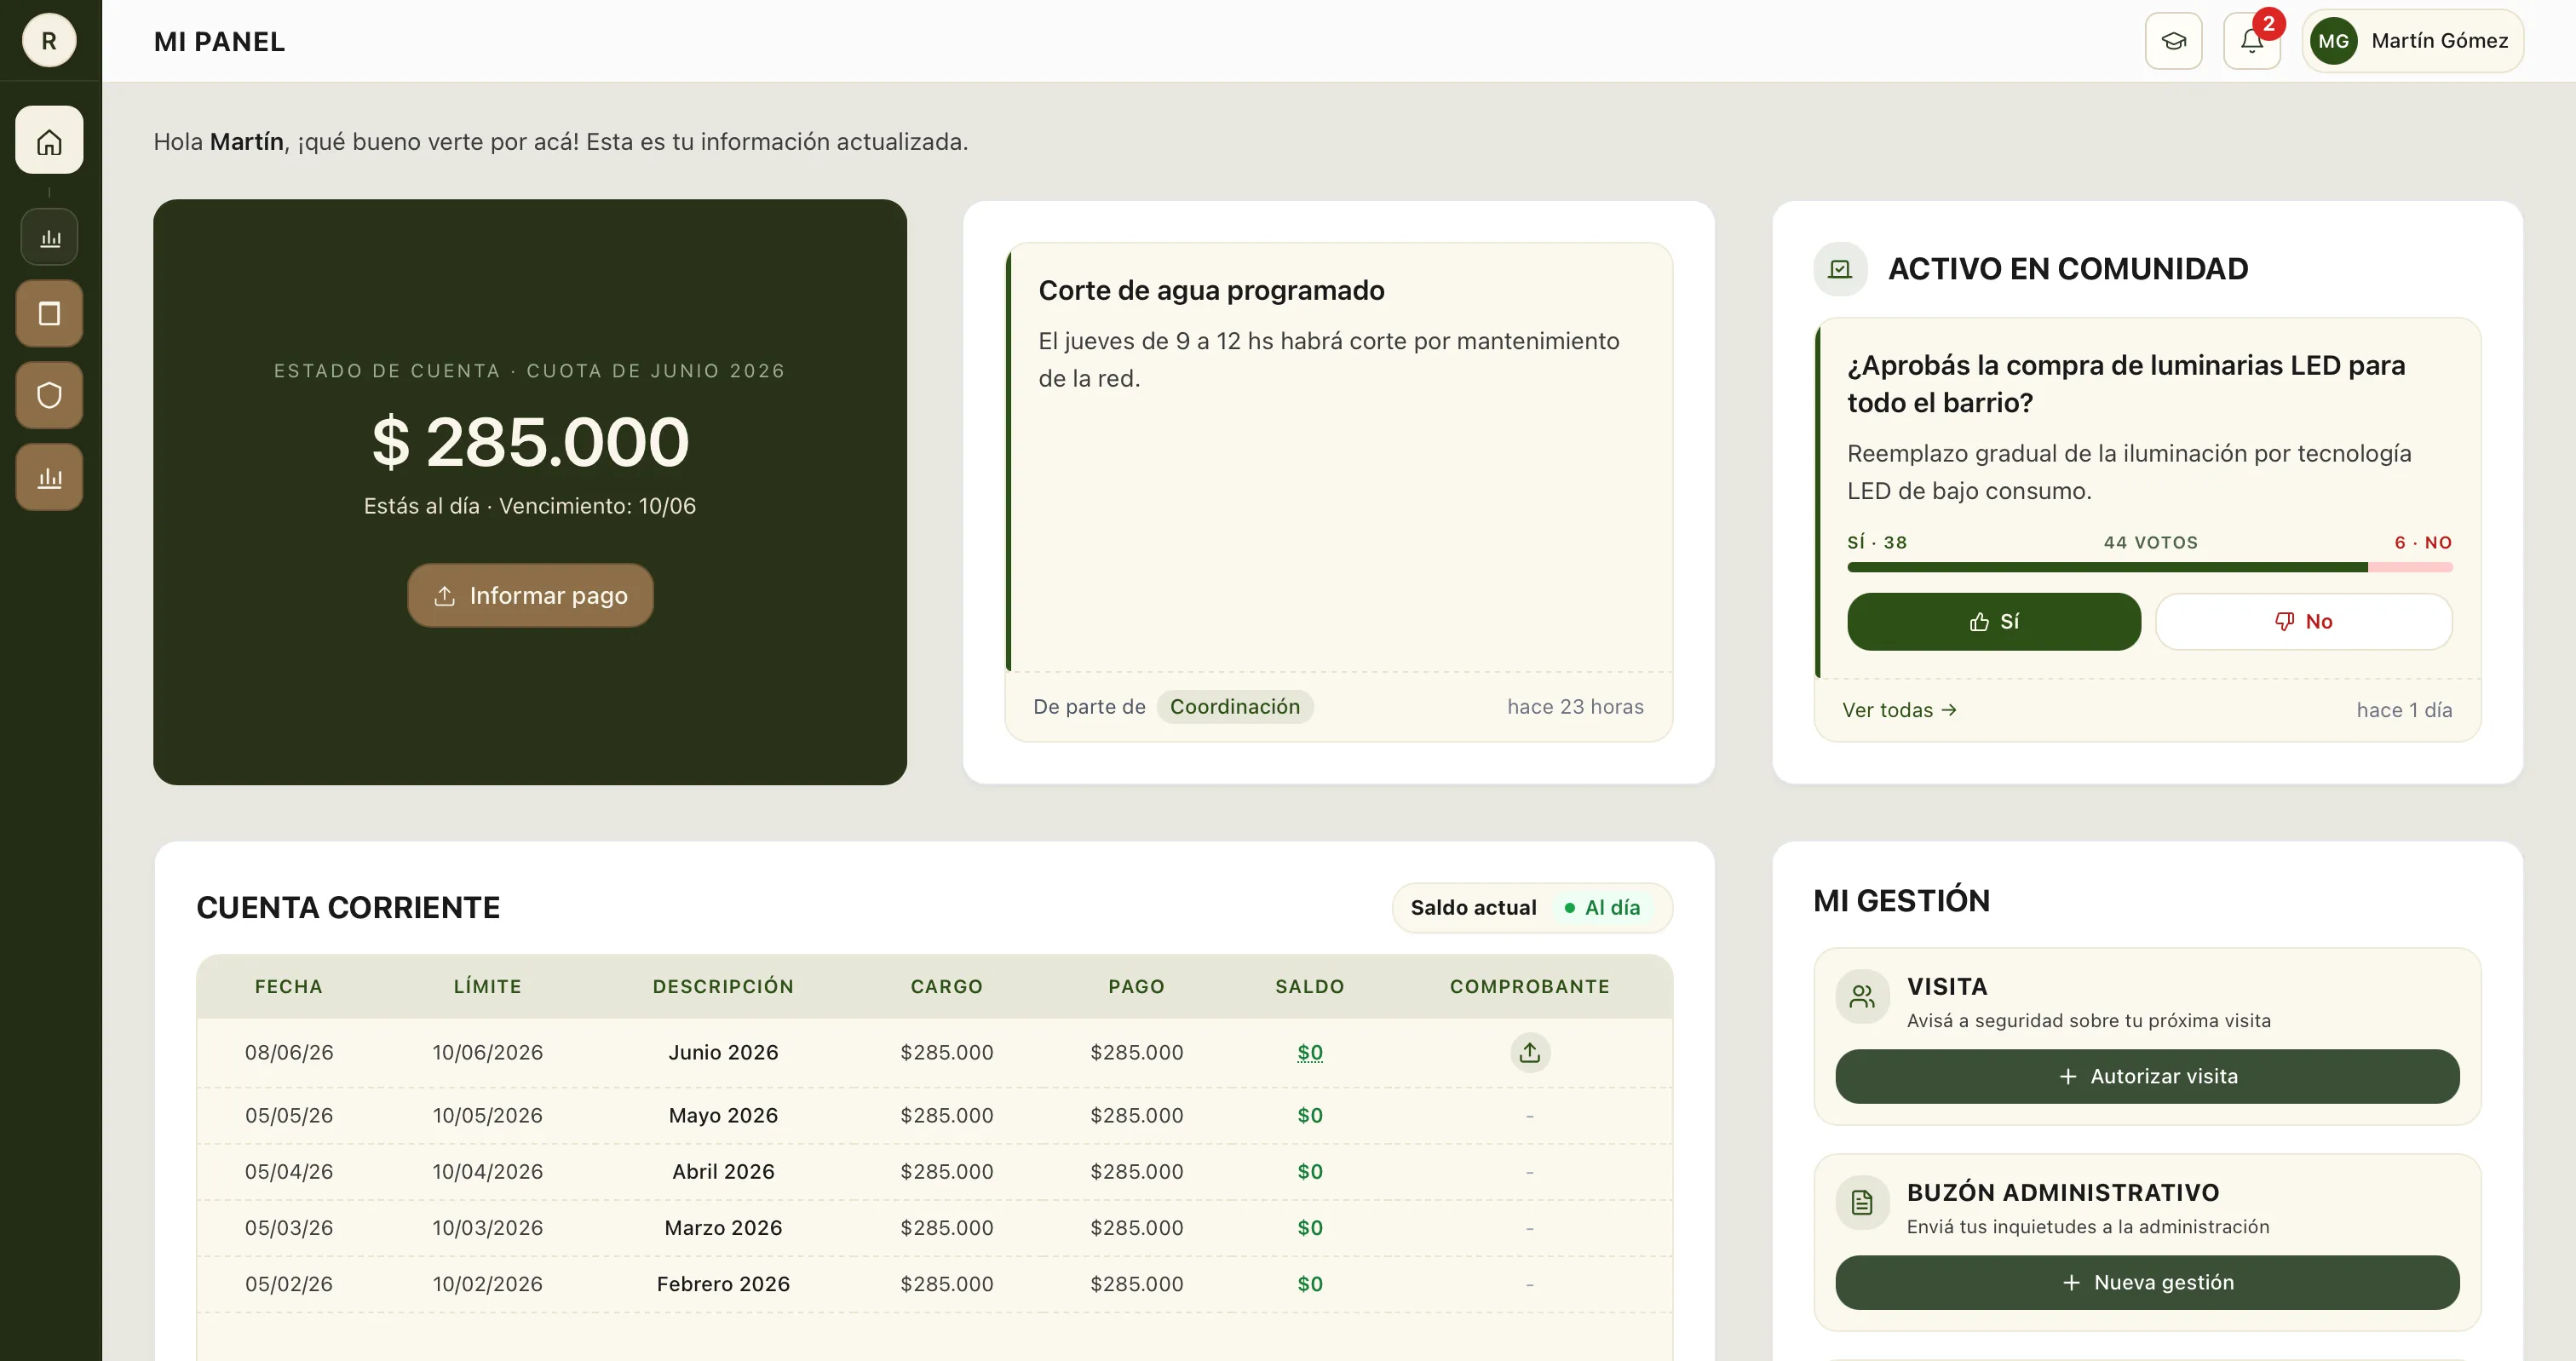Click Nueva gestión button
The image size is (2576, 1361).
point(2147,1283)
